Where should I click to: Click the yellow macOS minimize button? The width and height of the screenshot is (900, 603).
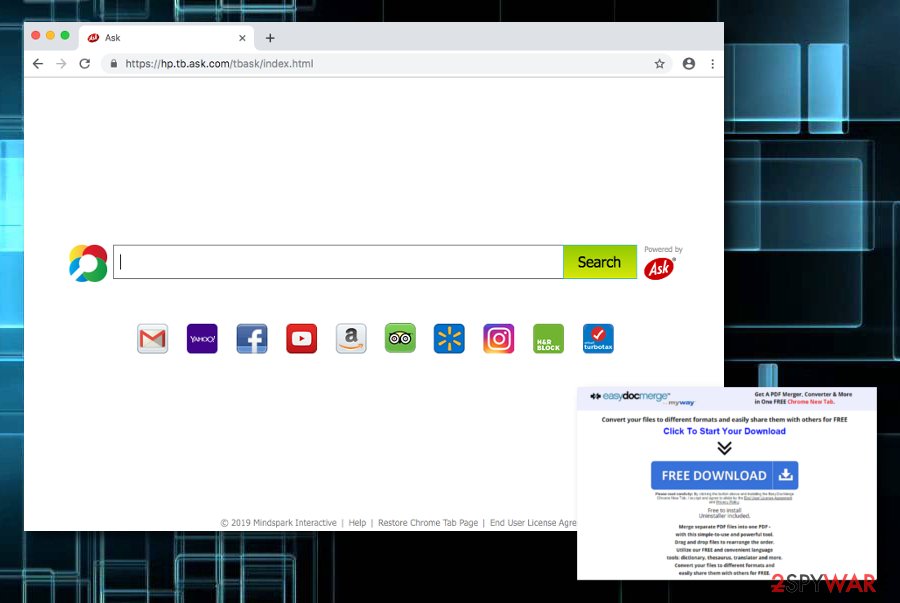click(51, 36)
